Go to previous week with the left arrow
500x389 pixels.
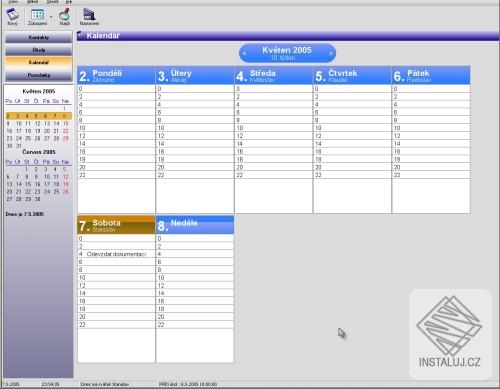point(244,53)
